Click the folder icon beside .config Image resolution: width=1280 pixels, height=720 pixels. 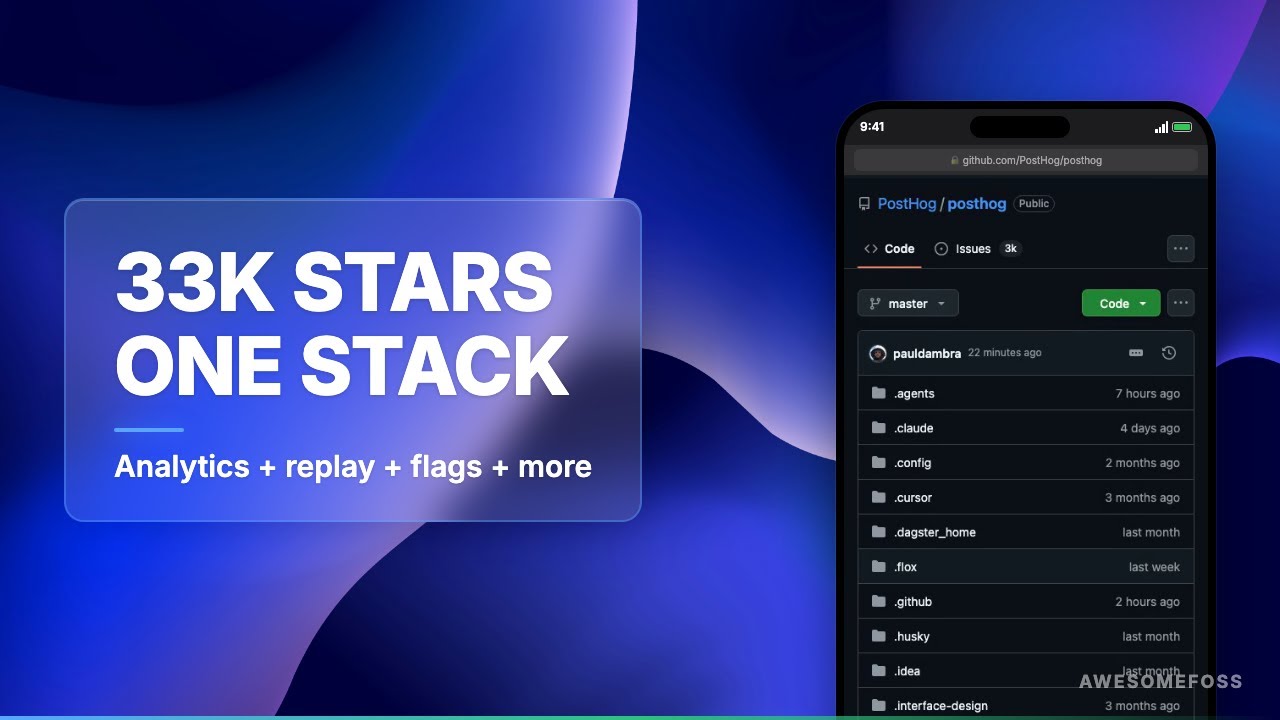tap(878, 462)
